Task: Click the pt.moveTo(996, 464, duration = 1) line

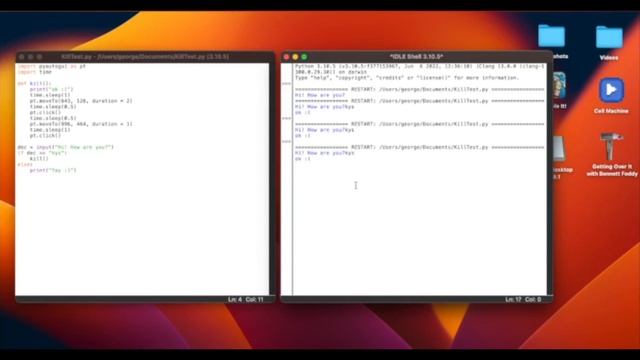Action: pyautogui.click(x=81, y=124)
